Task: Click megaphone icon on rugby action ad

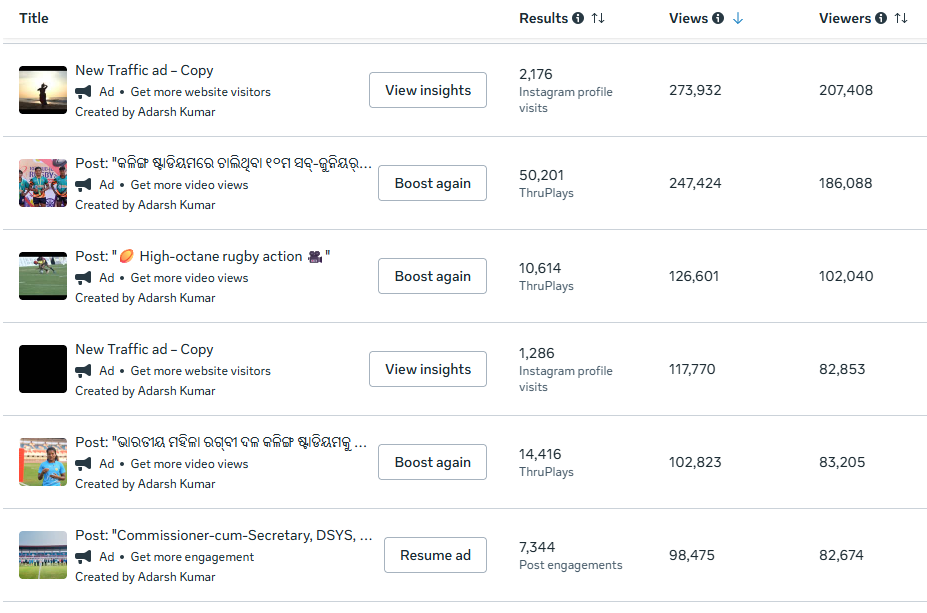Action: pyautogui.click(x=82, y=278)
